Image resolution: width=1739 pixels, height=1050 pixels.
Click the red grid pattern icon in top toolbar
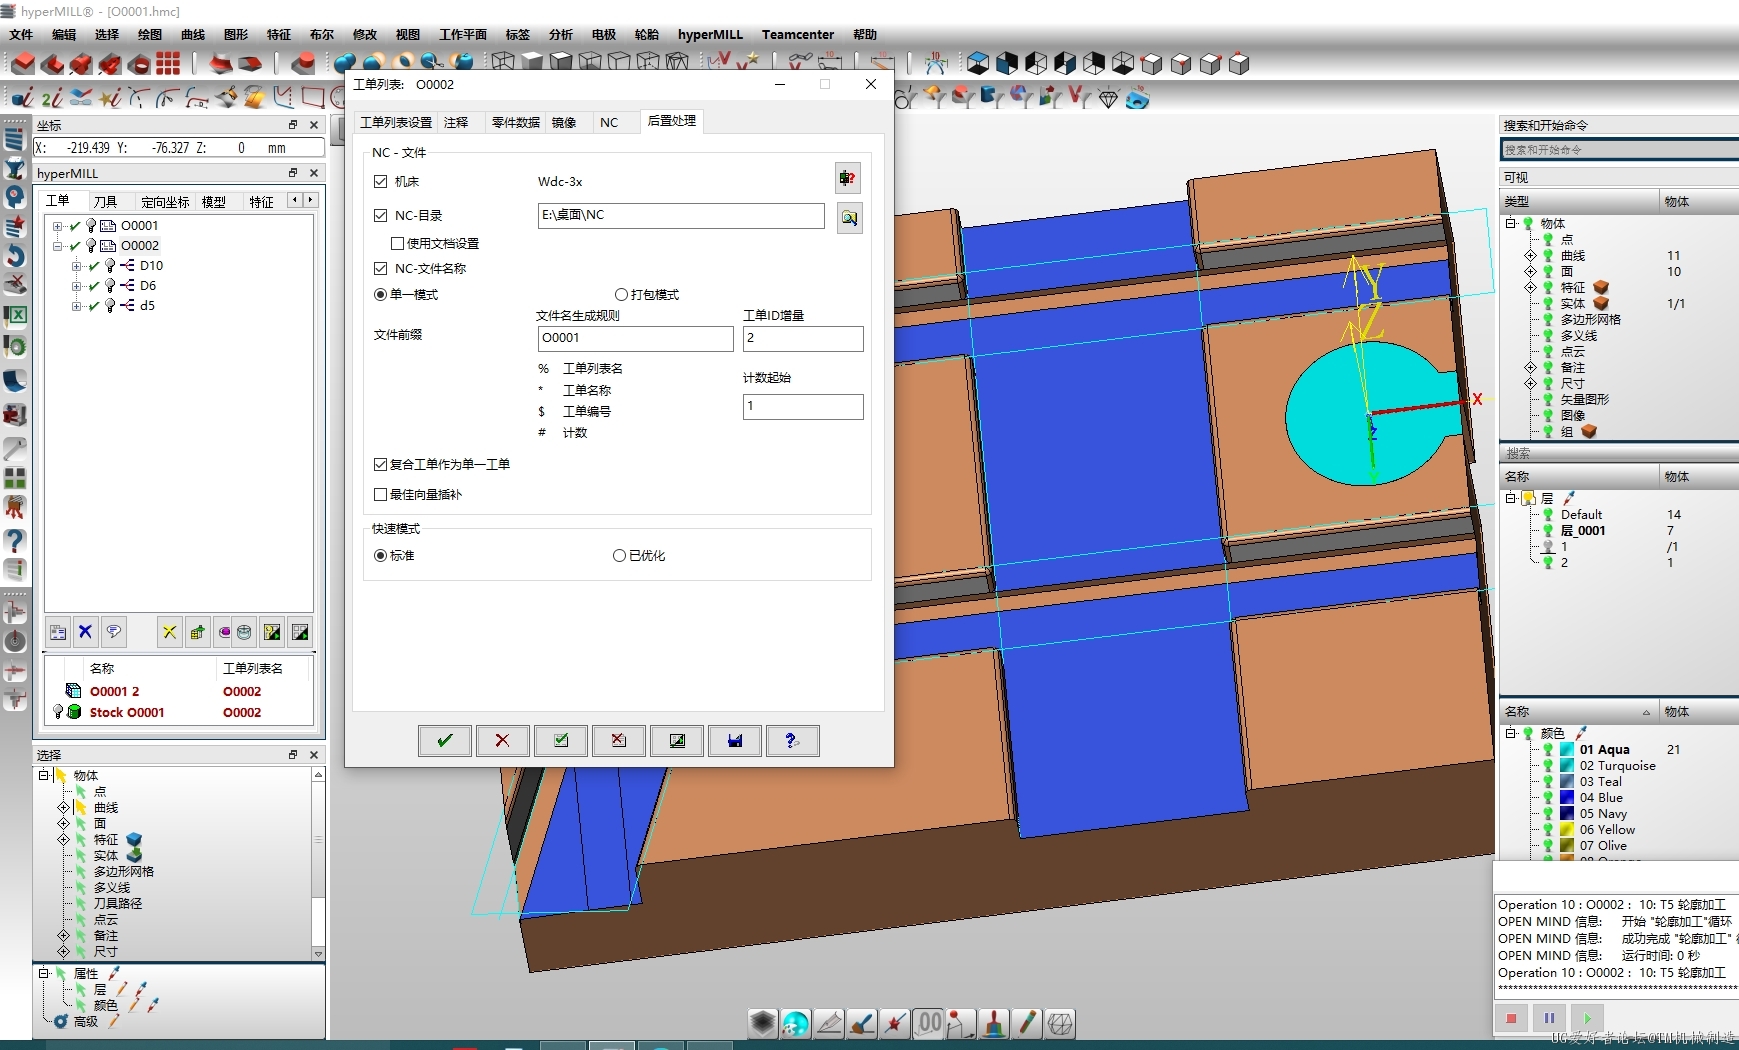[x=168, y=64]
